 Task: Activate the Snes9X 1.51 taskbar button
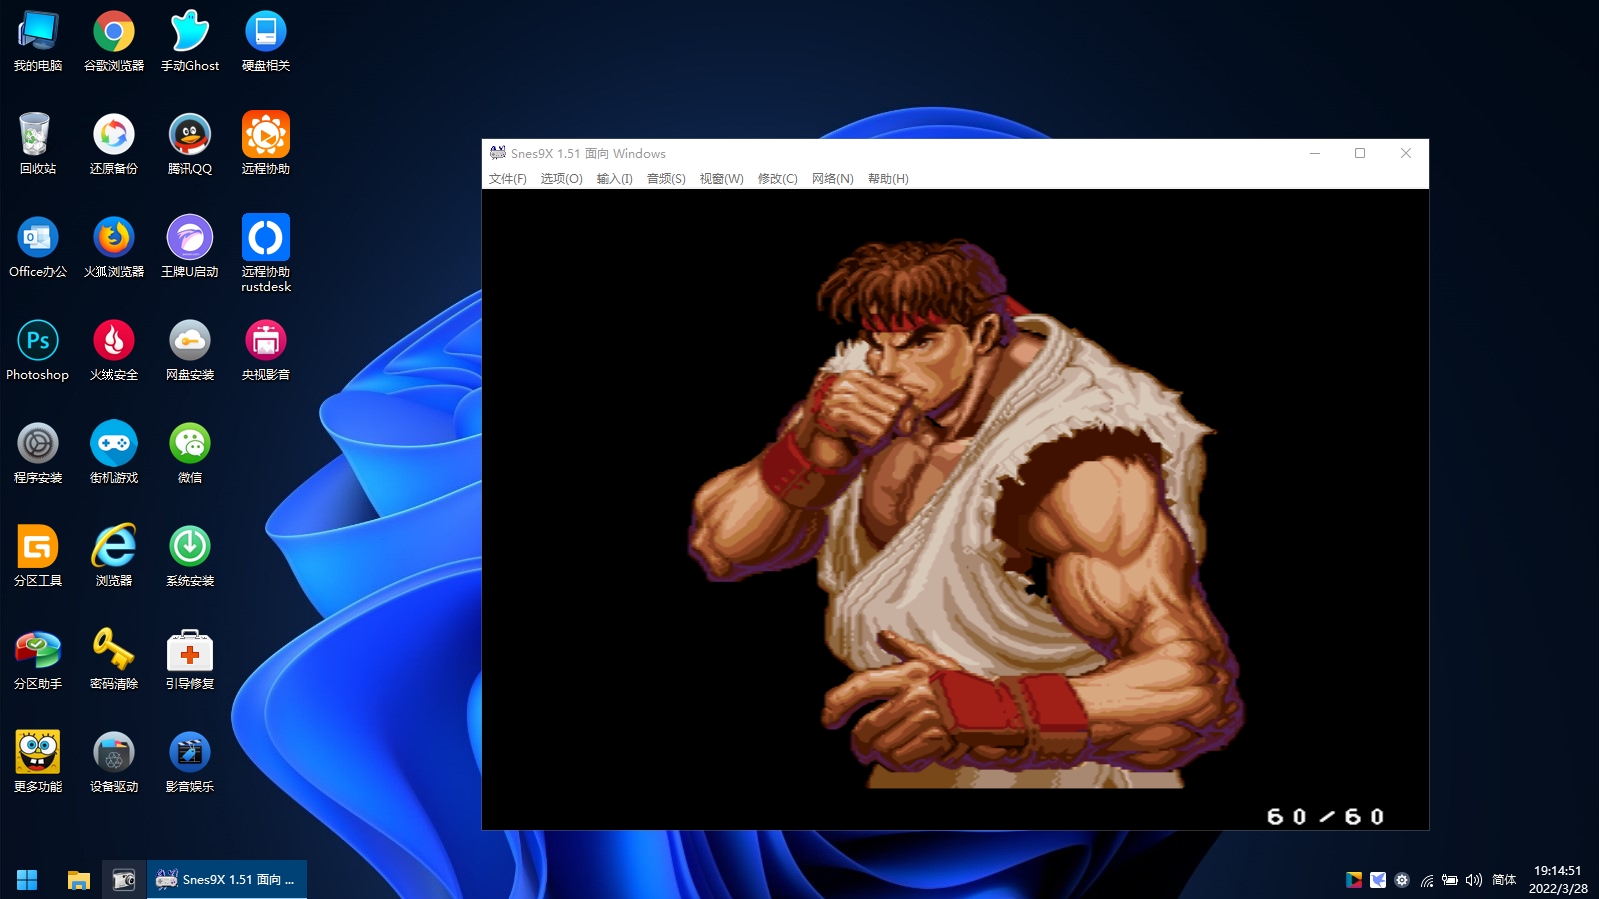pos(227,880)
